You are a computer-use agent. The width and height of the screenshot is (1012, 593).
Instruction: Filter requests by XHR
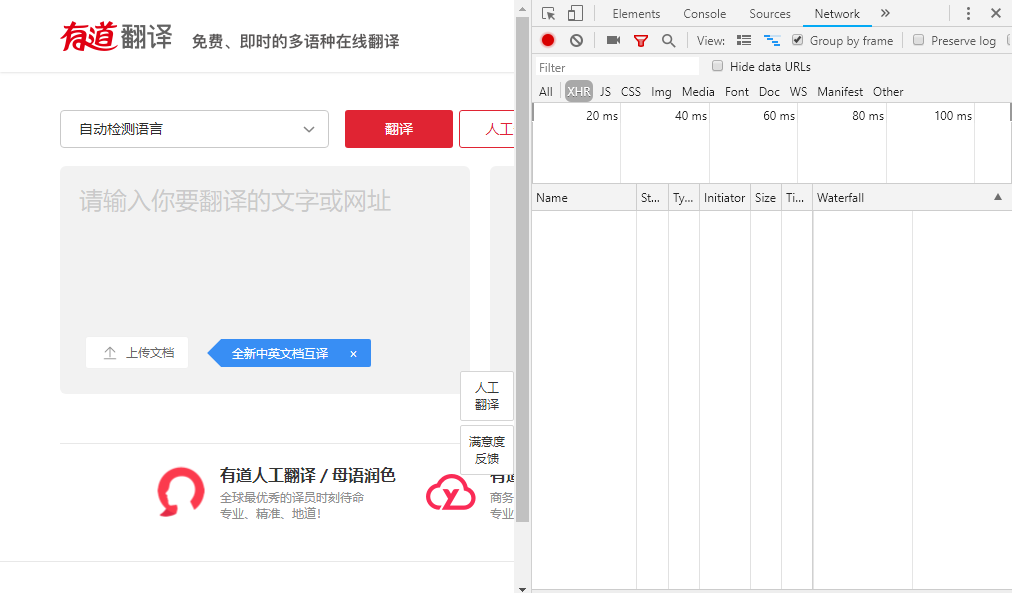point(578,92)
